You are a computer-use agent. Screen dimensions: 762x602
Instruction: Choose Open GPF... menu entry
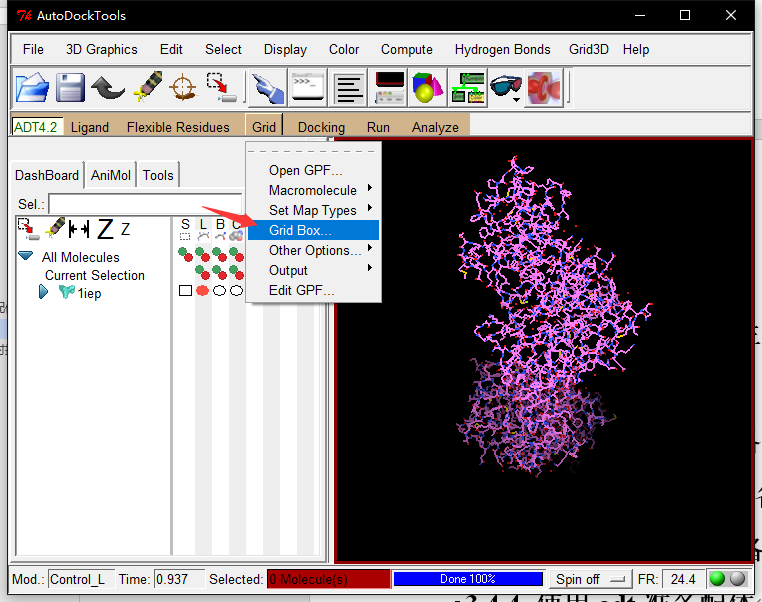pos(313,170)
